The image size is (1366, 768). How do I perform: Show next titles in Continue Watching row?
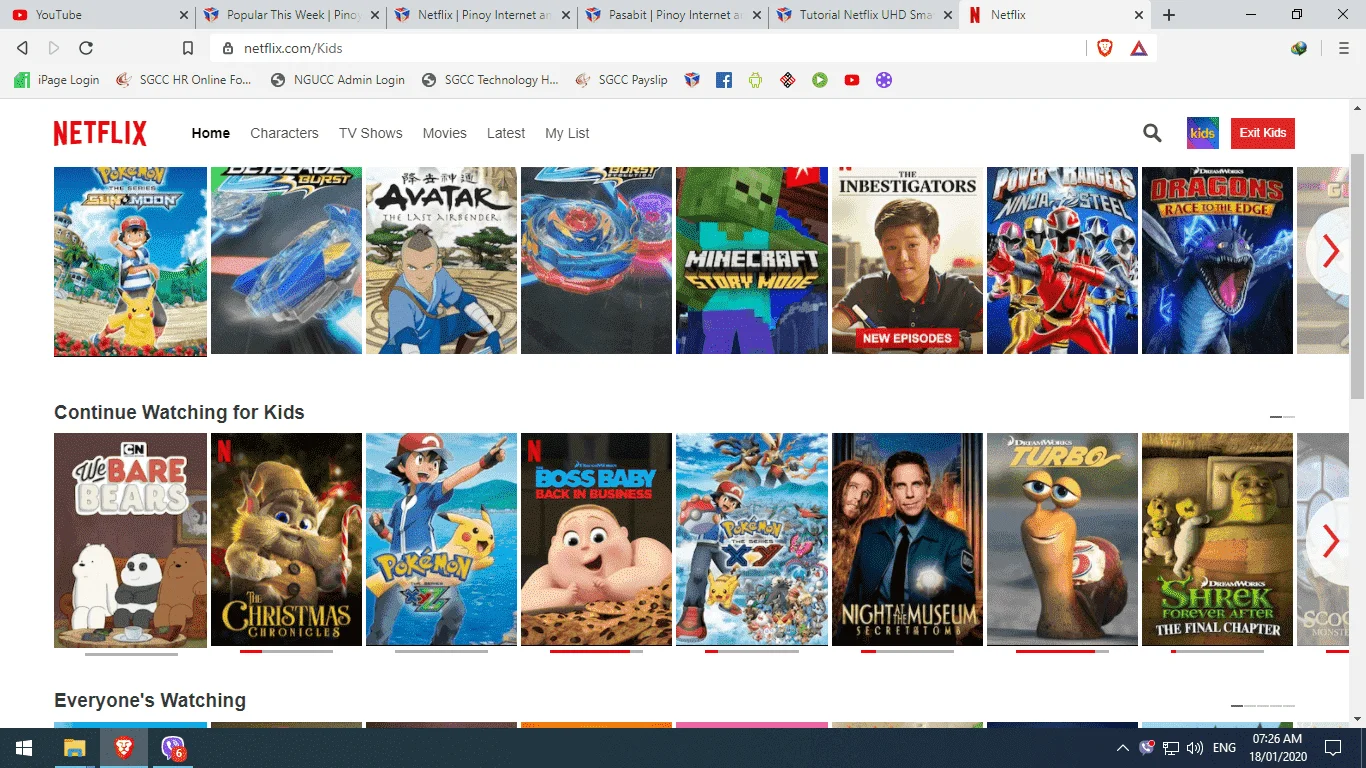pyautogui.click(x=1330, y=541)
